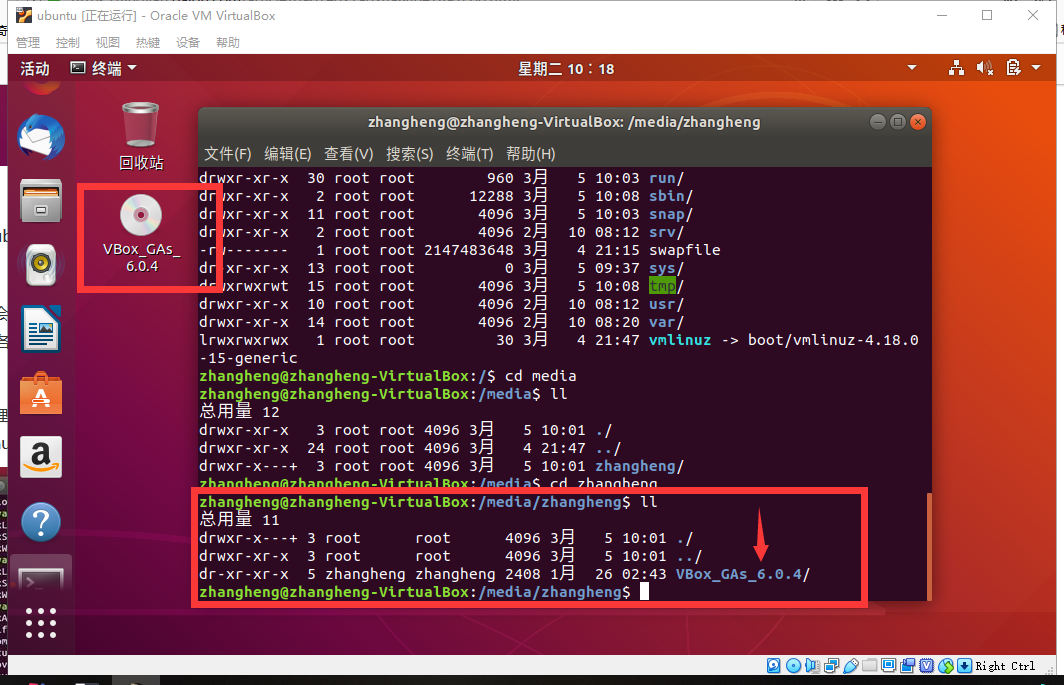The width and height of the screenshot is (1064, 685).
Task: Launch Rhythmbox speaker icon in the dock
Action: 41,264
